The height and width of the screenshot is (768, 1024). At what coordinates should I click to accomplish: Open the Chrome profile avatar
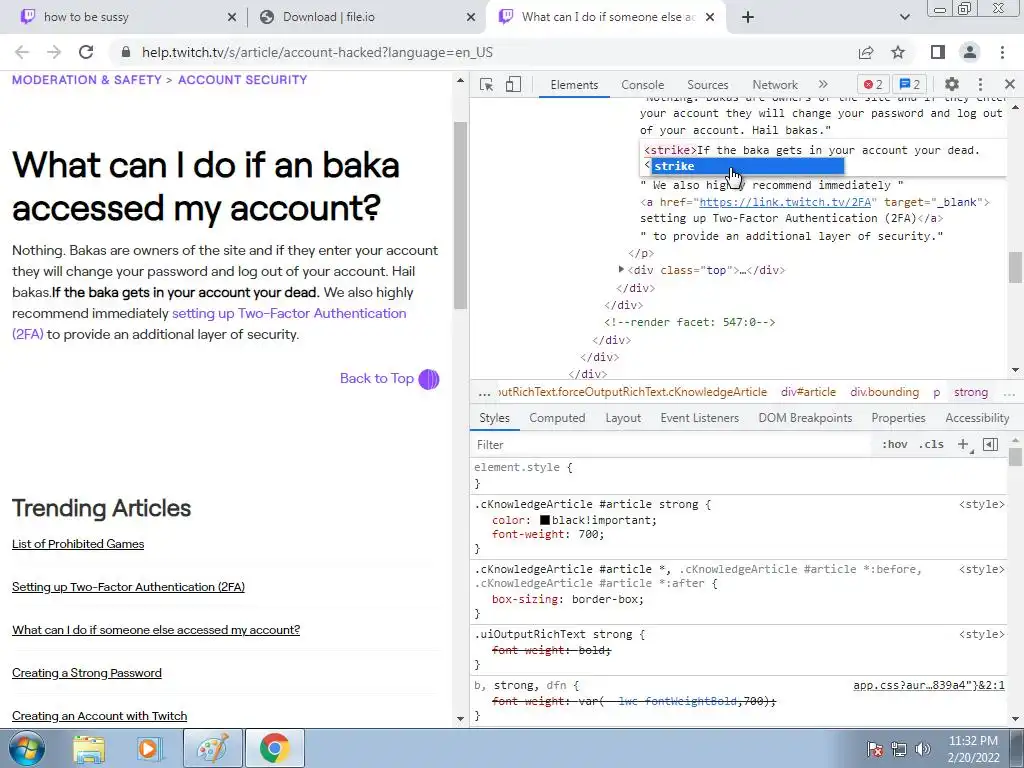970,52
